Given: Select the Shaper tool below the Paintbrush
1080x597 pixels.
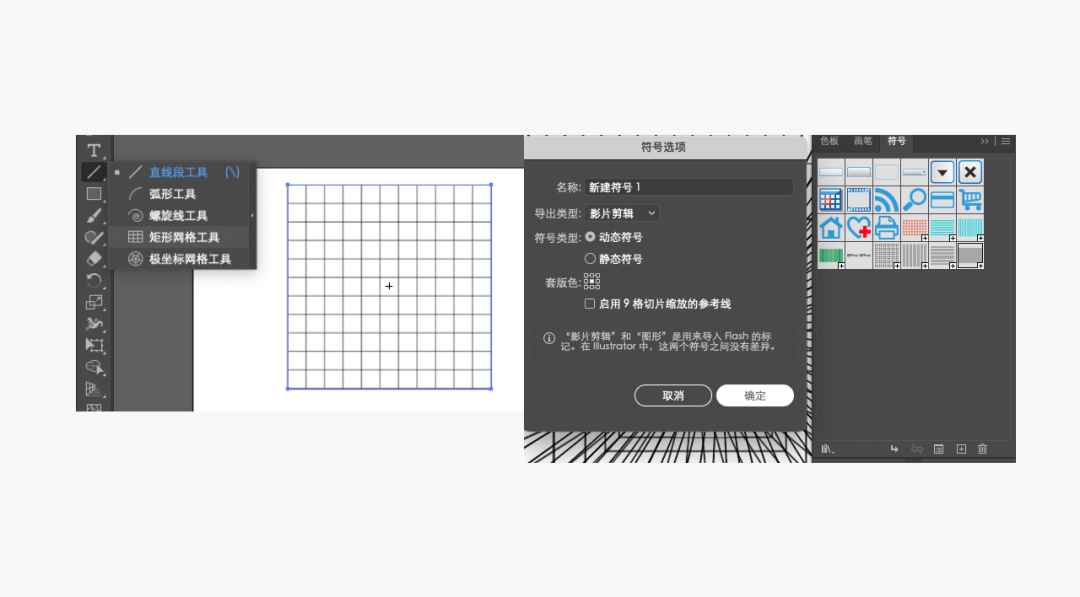Looking at the screenshot, I should coord(94,238).
